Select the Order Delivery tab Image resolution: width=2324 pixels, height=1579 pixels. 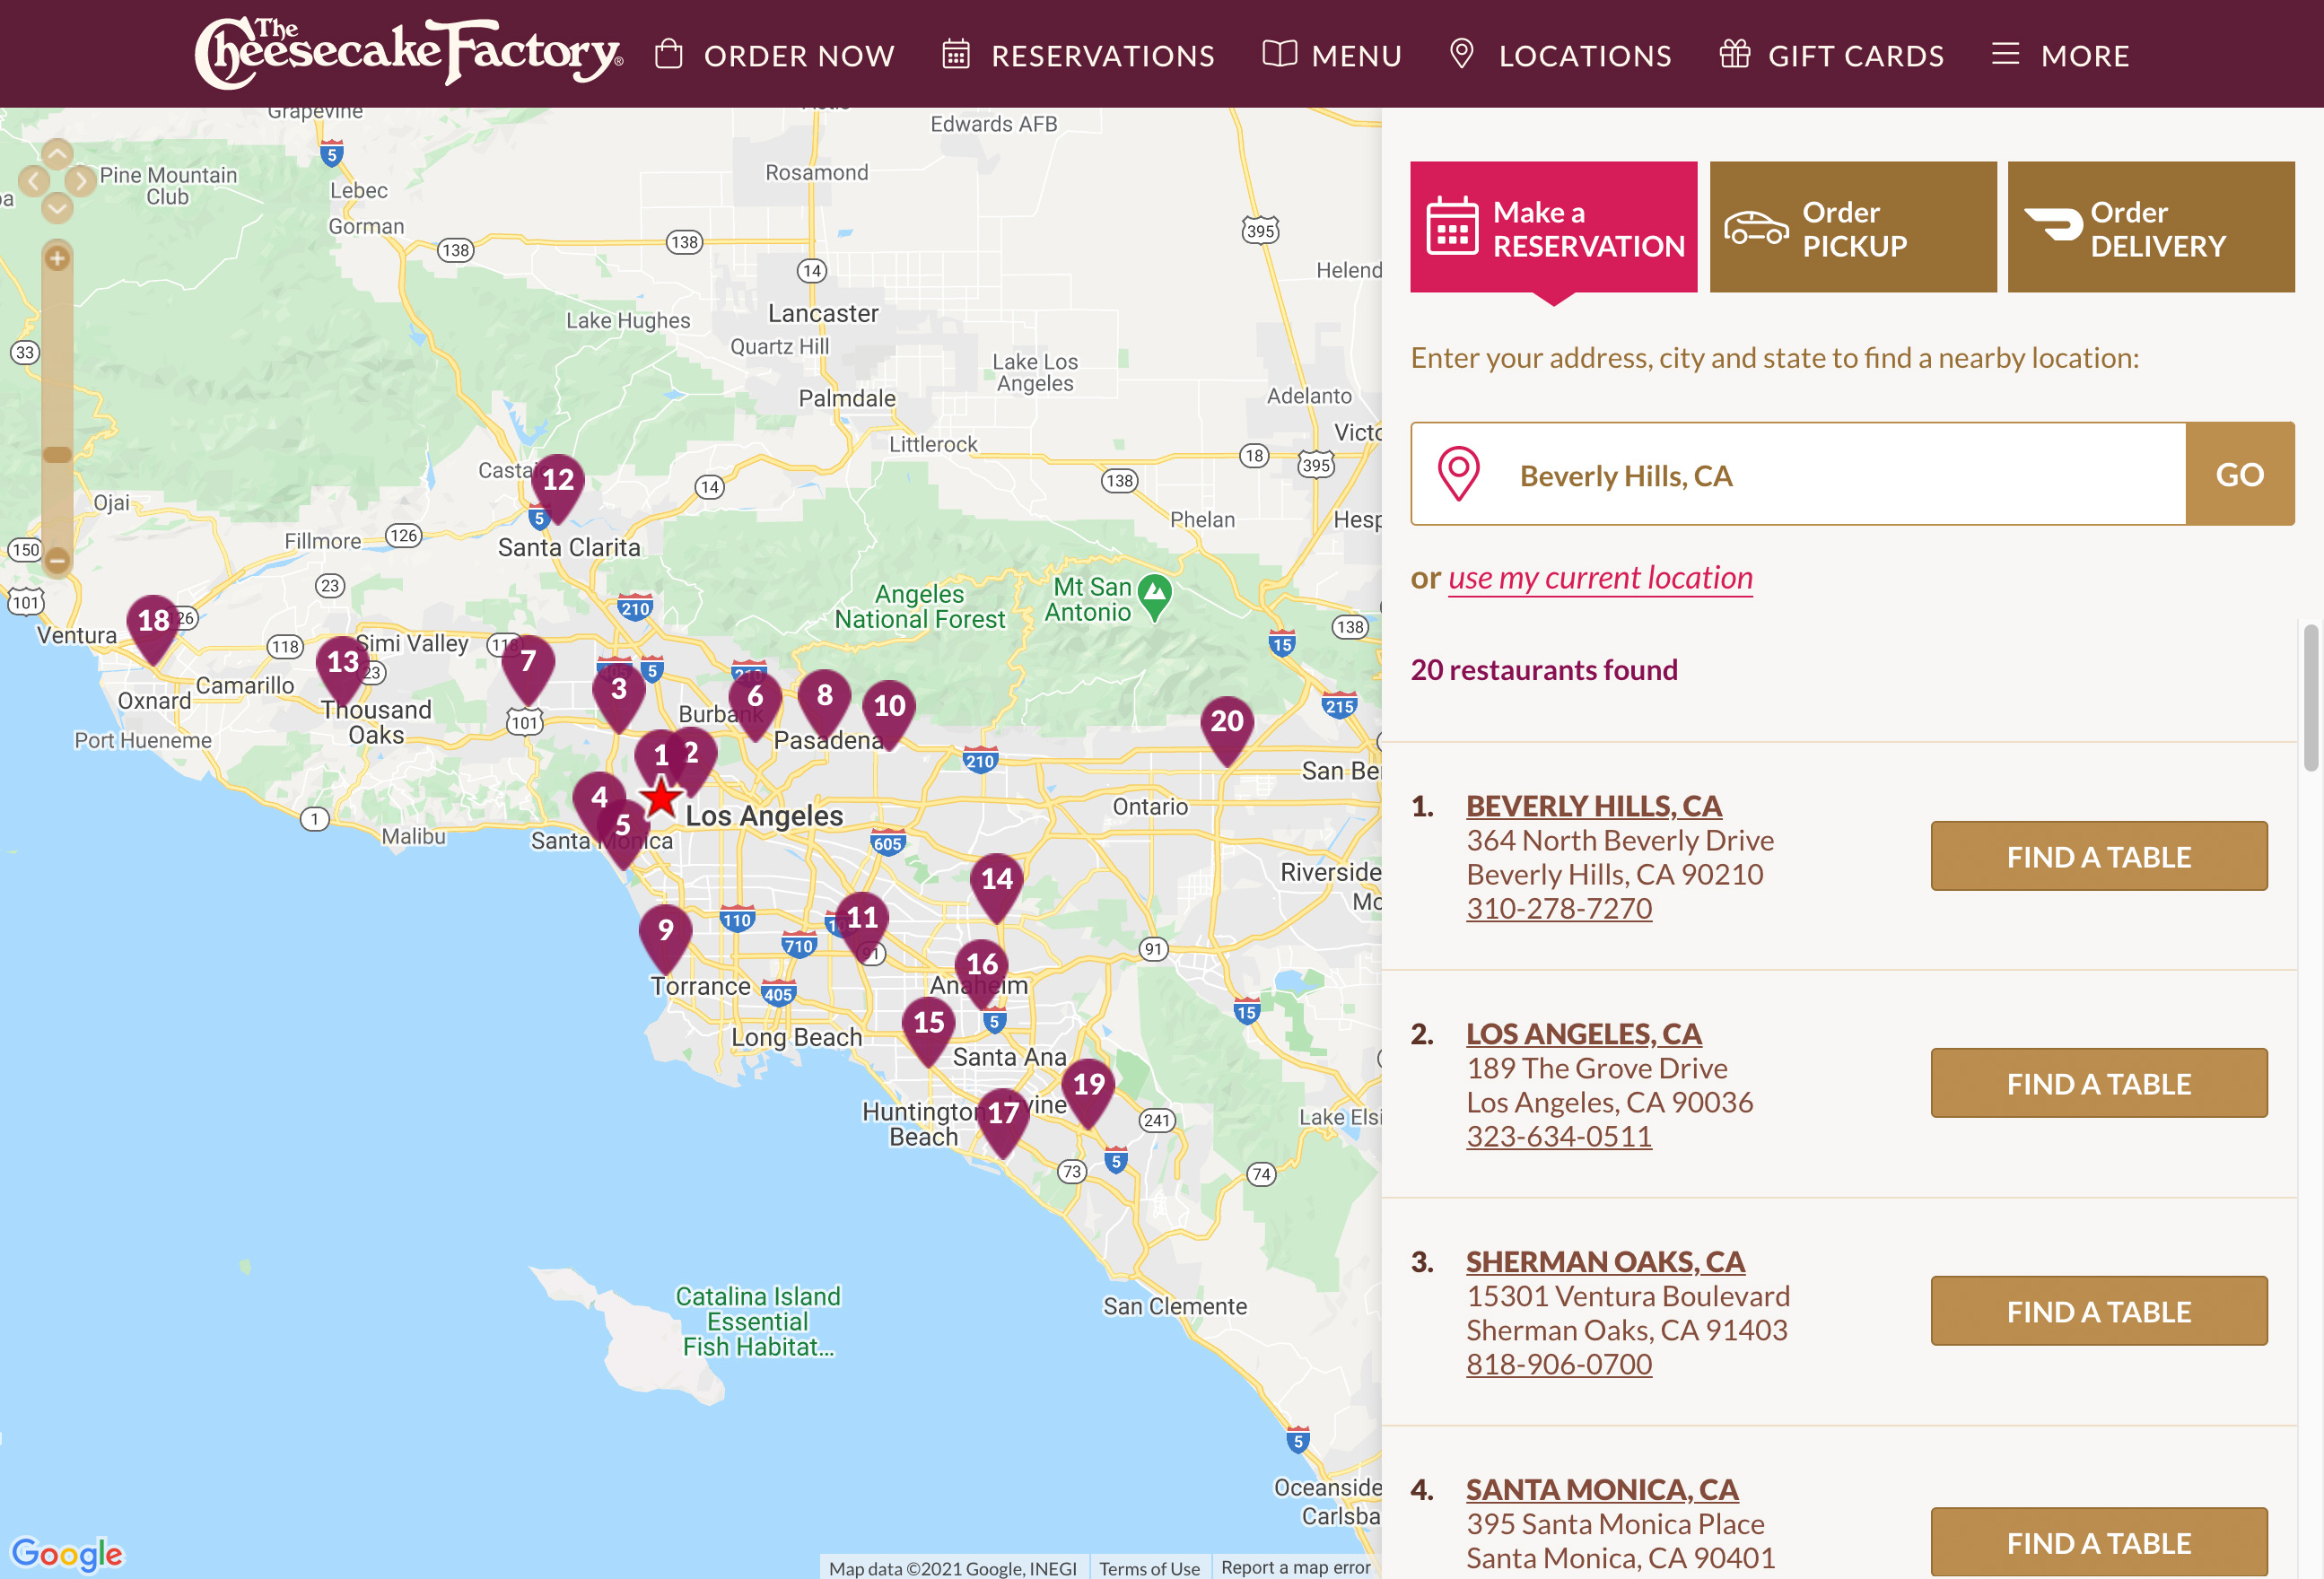[2151, 227]
